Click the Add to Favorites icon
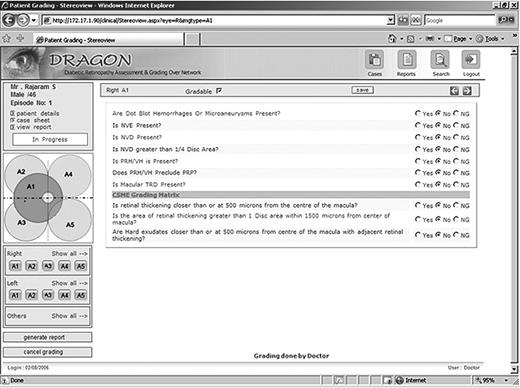Viewport: 520px width, 388px height. (x=21, y=39)
